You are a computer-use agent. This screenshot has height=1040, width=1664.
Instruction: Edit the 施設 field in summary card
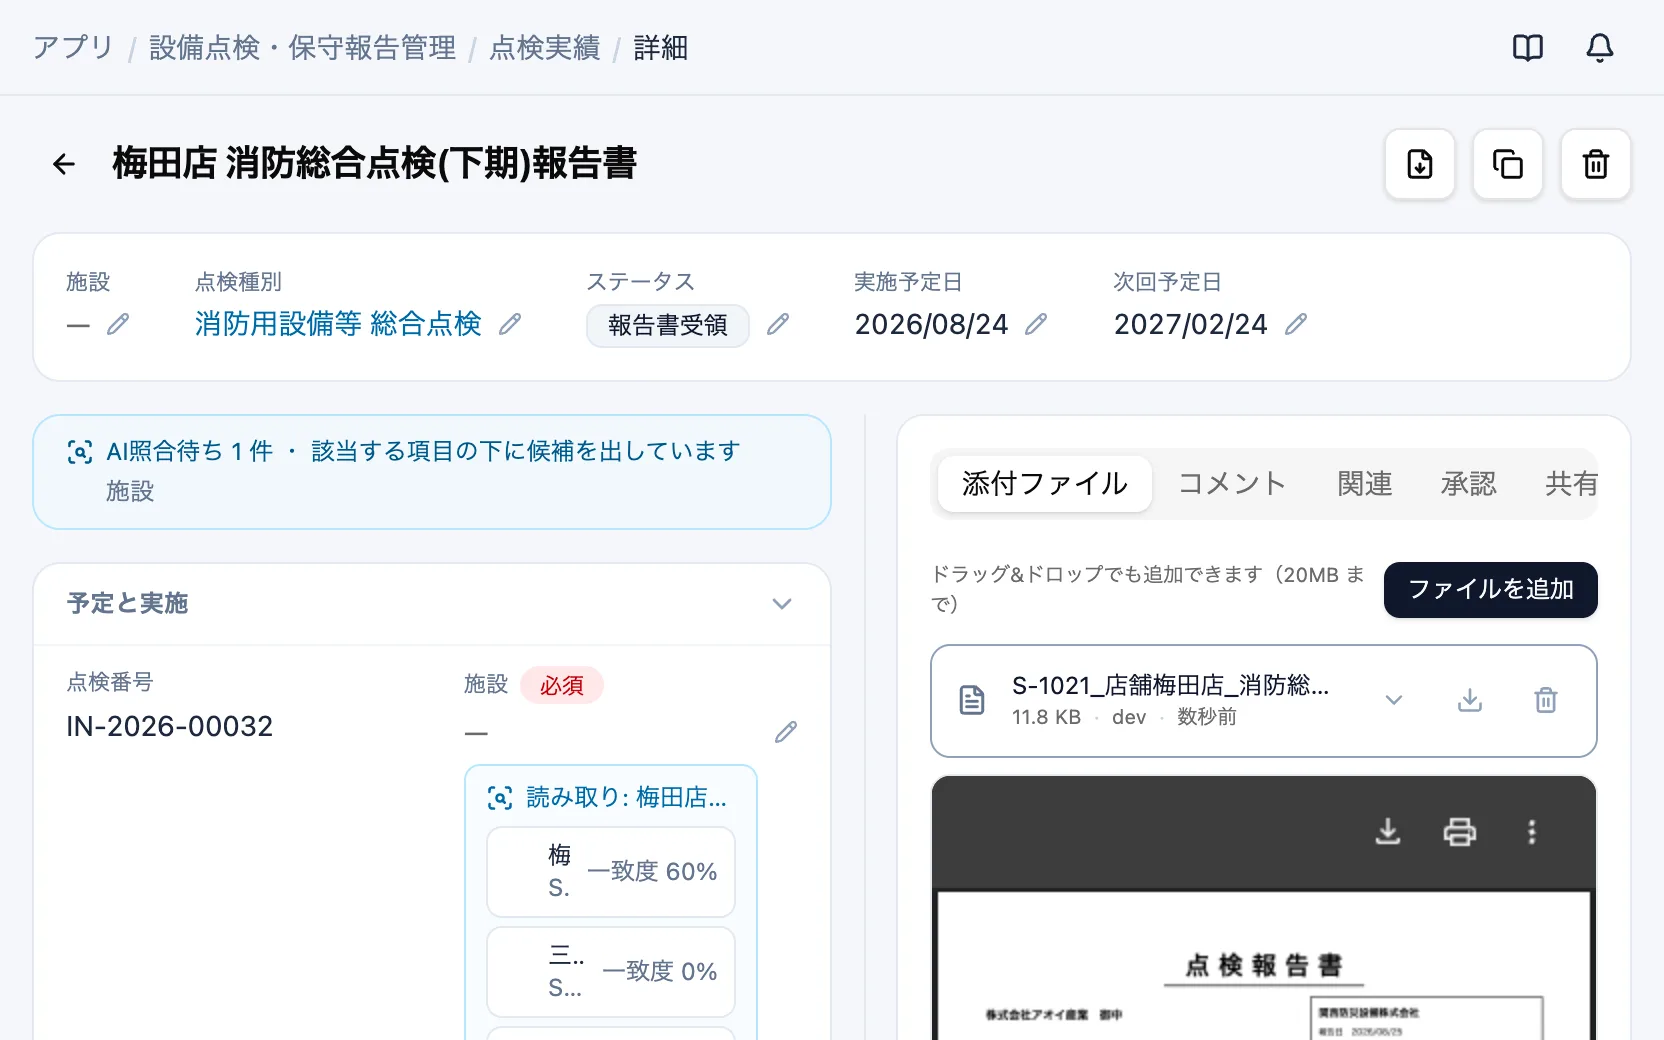pyautogui.click(x=118, y=324)
